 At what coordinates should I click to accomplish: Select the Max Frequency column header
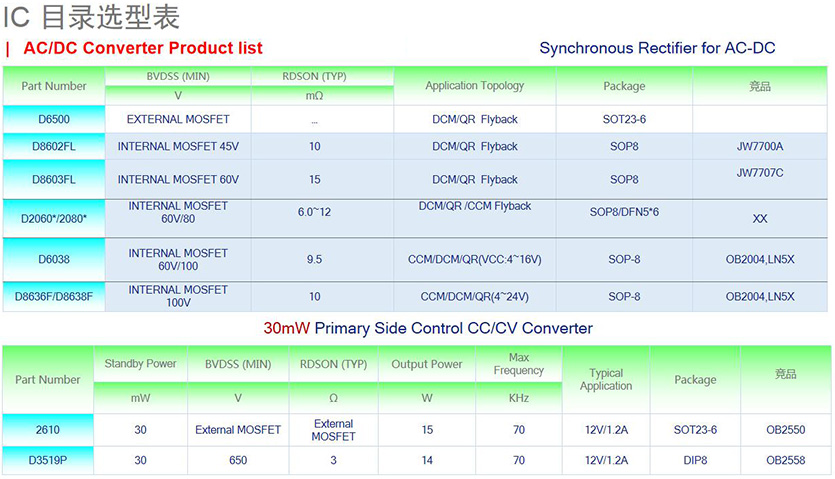[518, 364]
